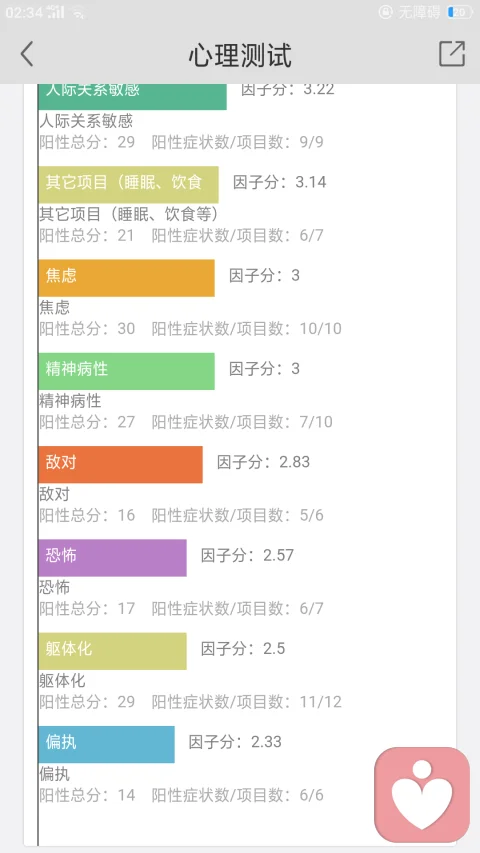The image size is (480, 853).
Task: Open the share/export icon
Action: pos(452,53)
